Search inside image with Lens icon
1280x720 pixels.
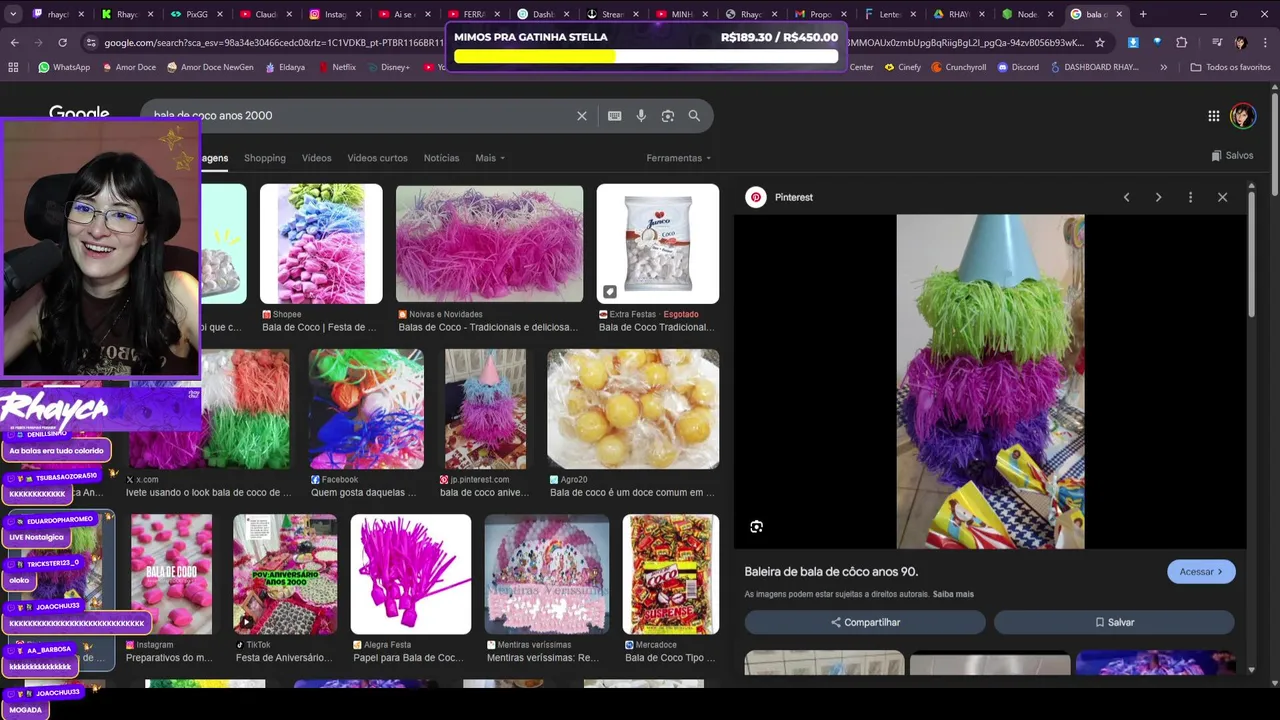pyautogui.click(x=756, y=527)
